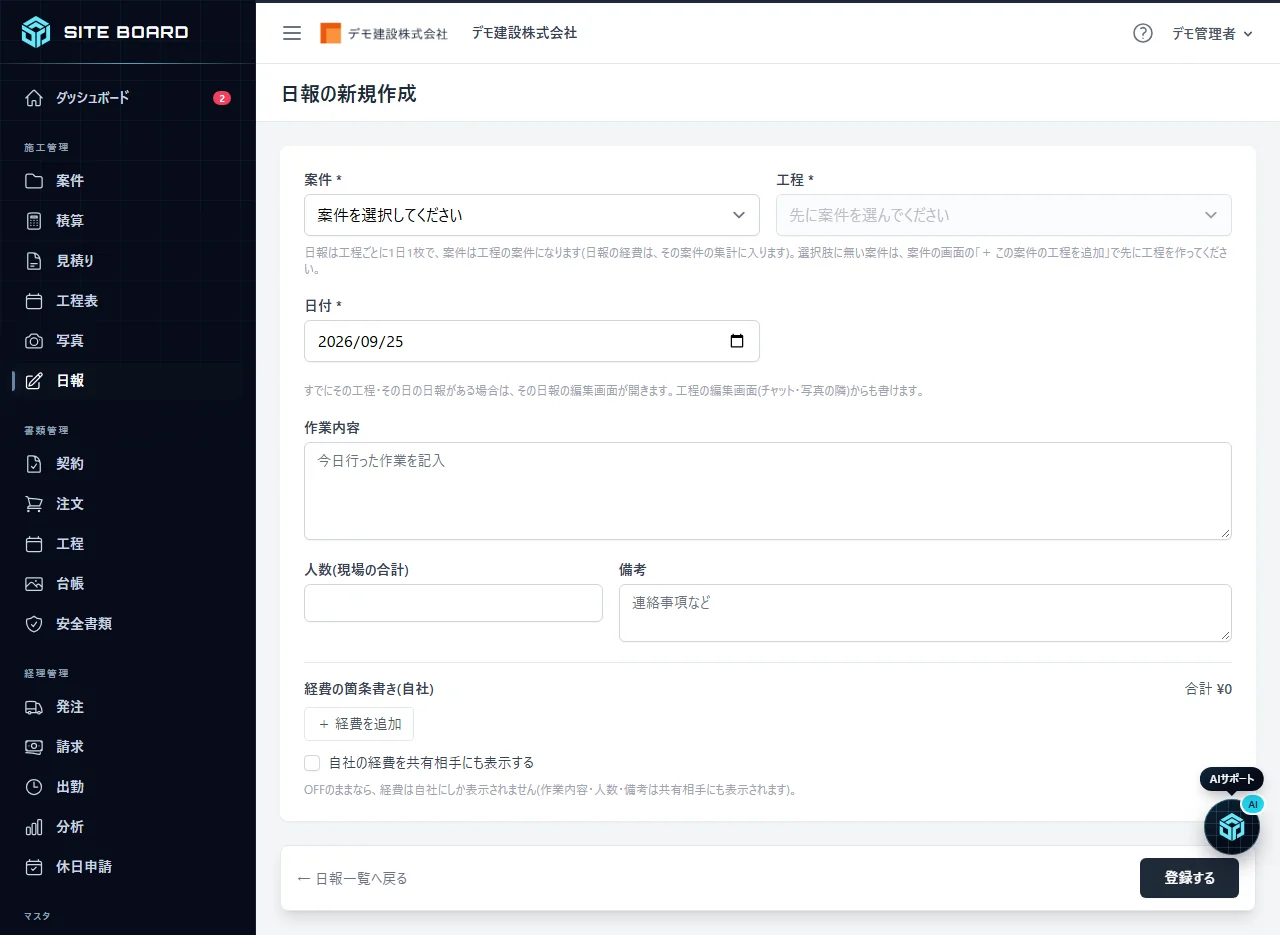This screenshot has width=1280, height=935.
Task: Click the 工程表 calendar icon
Action: (34, 301)
